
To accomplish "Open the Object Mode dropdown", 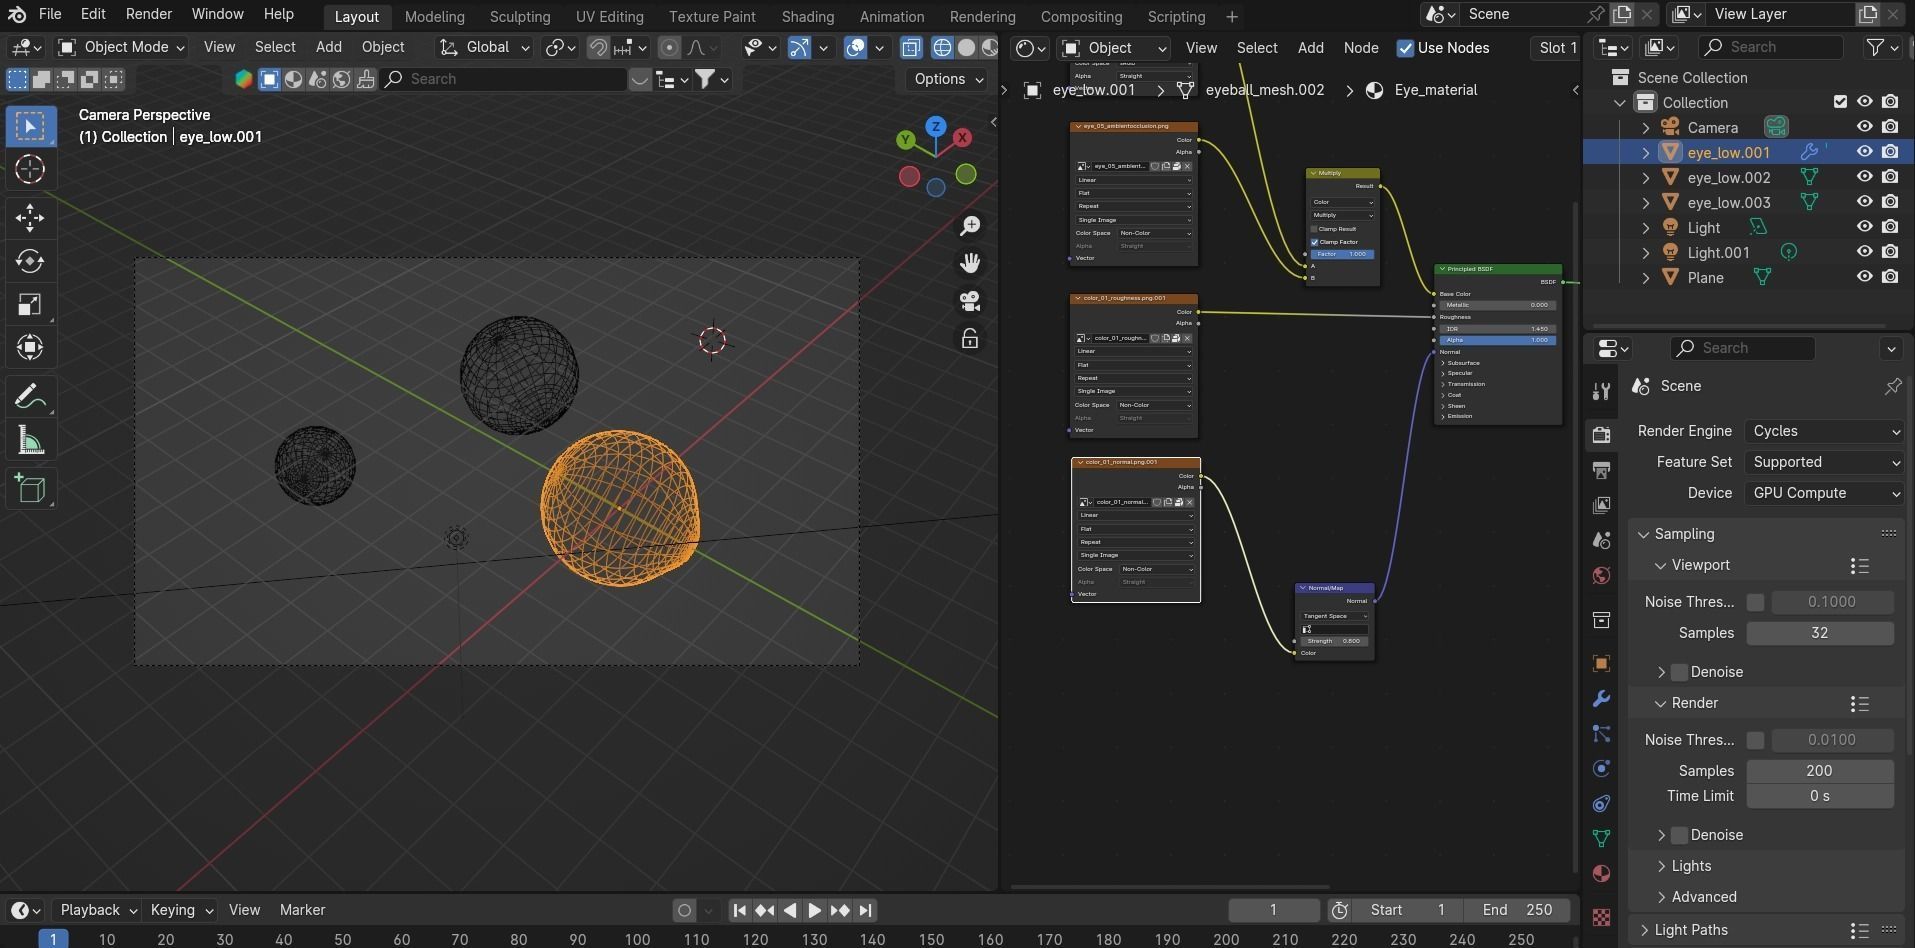I will point(121,47).
